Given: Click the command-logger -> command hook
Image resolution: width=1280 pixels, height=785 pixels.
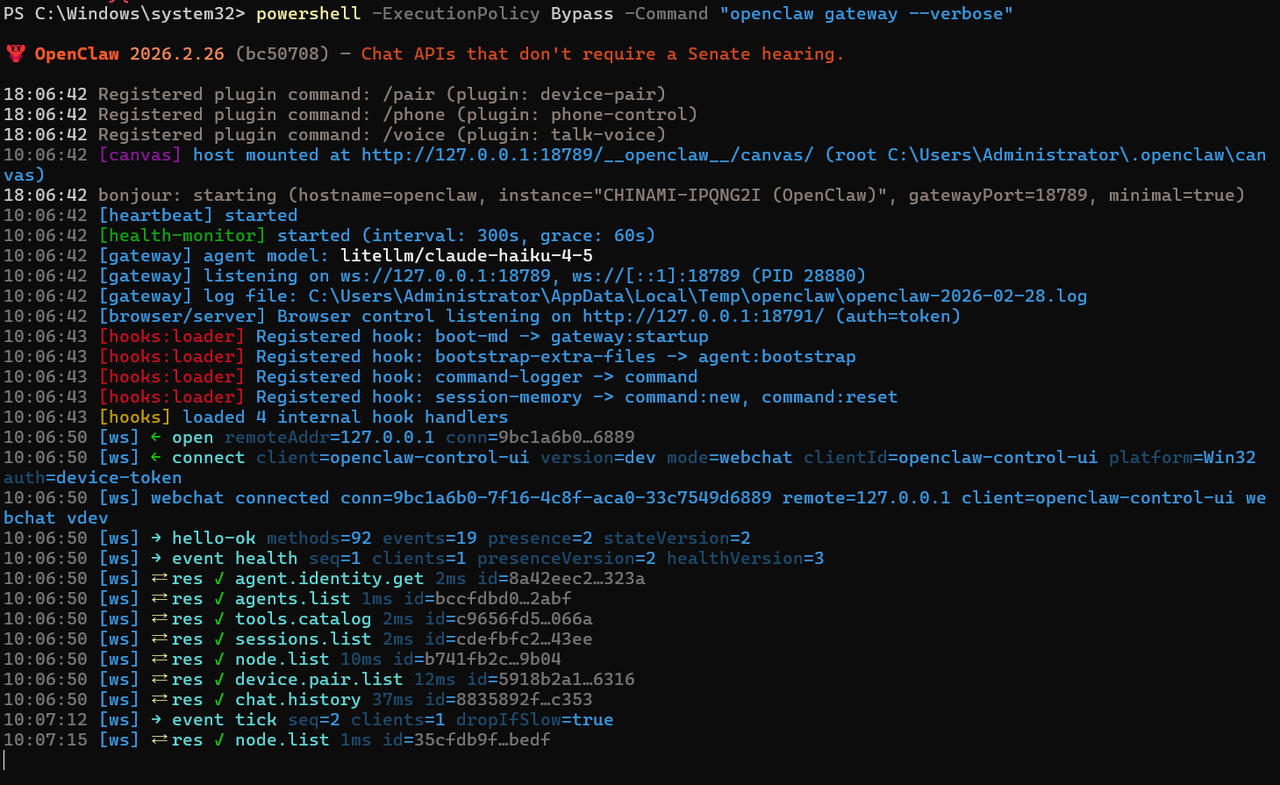Looking at the screenshot, I should tap(566, 377).
